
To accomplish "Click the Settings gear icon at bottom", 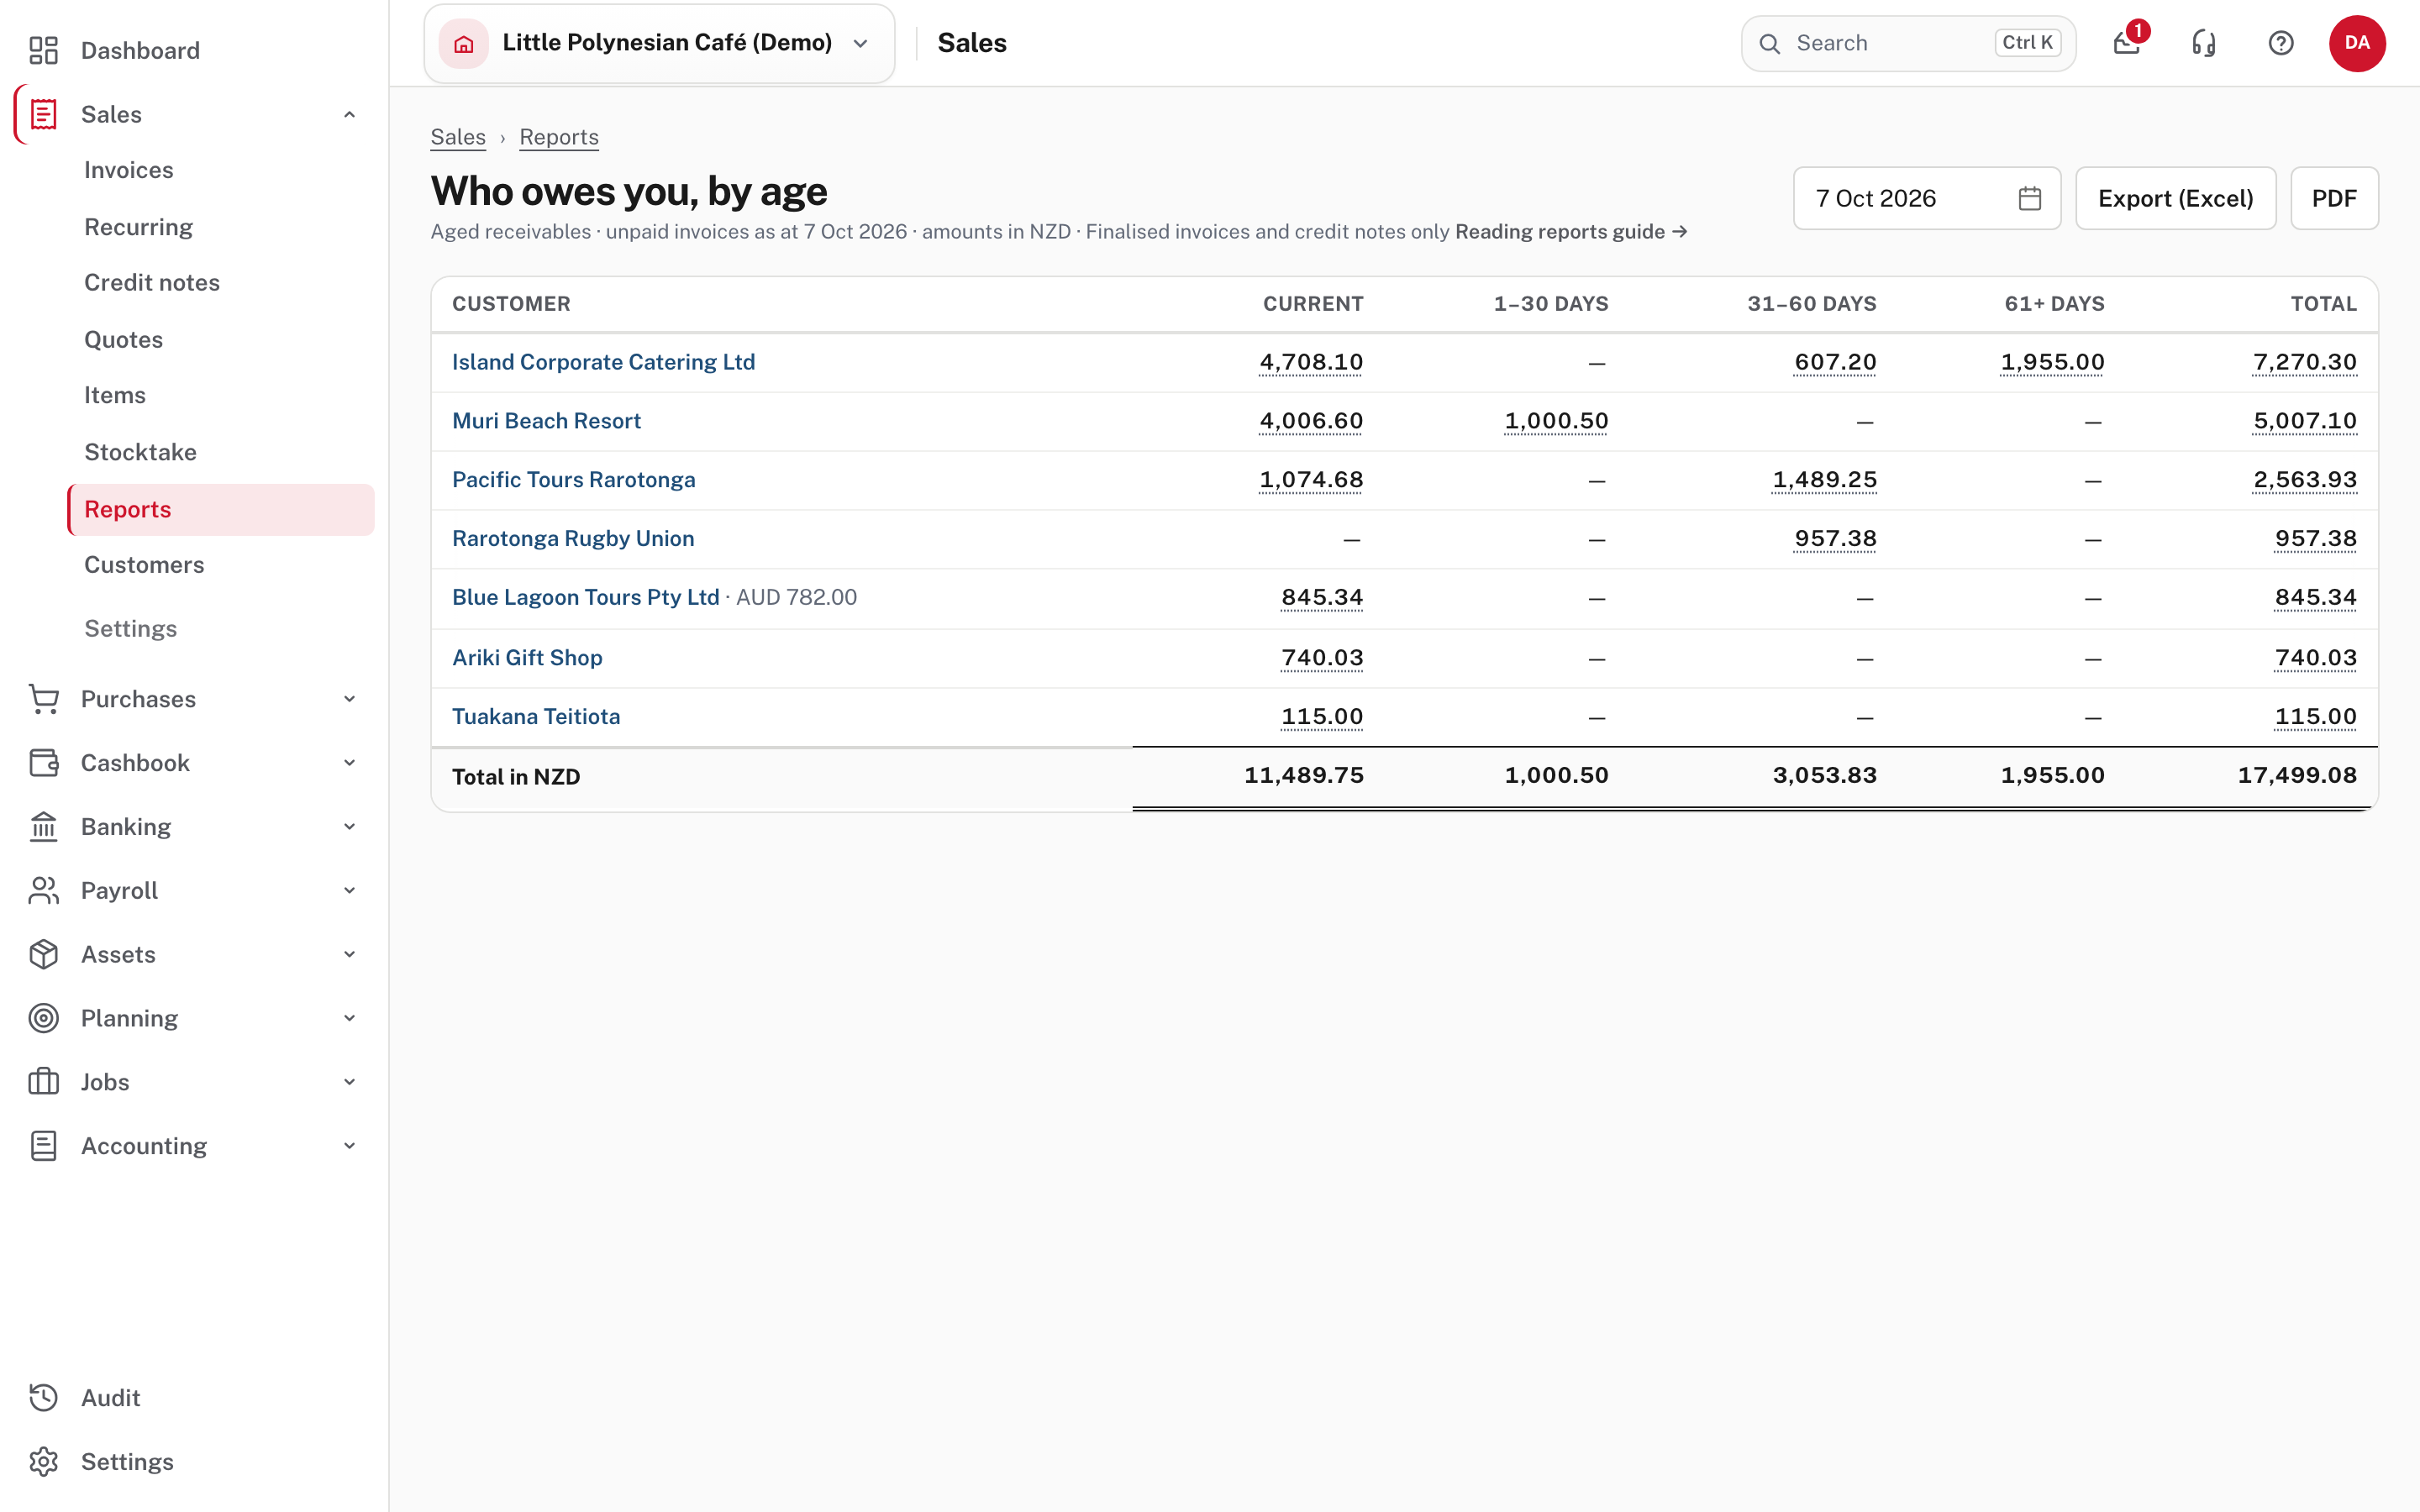I will click(x=43, y=1462).
